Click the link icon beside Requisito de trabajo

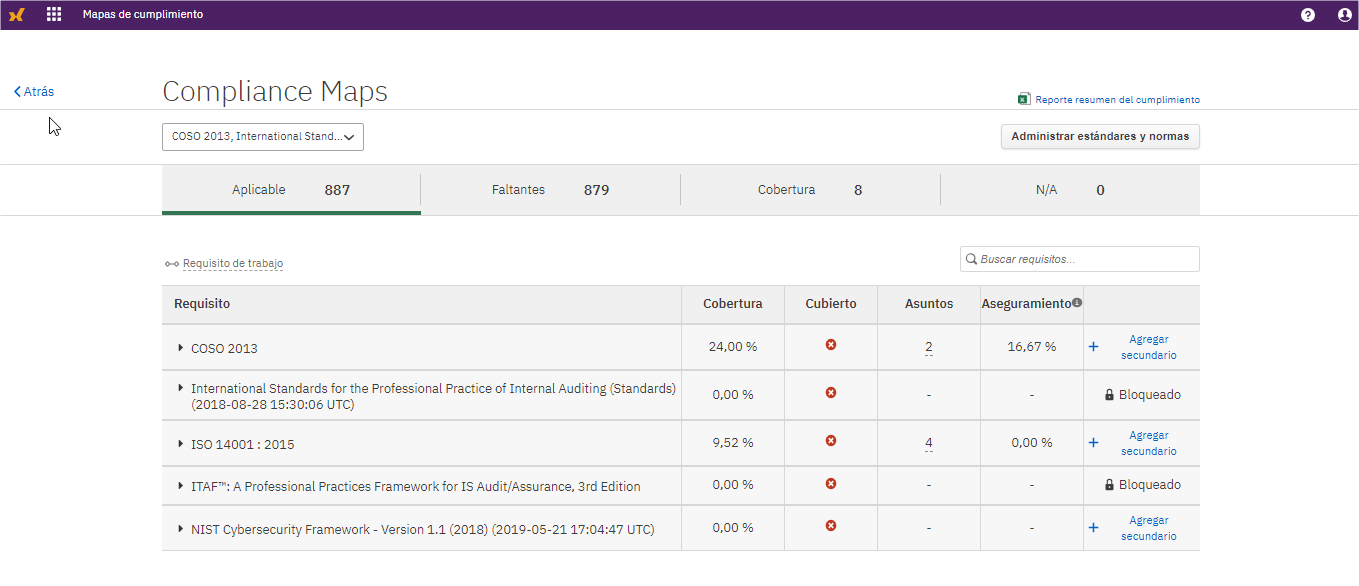pos(171,264)
